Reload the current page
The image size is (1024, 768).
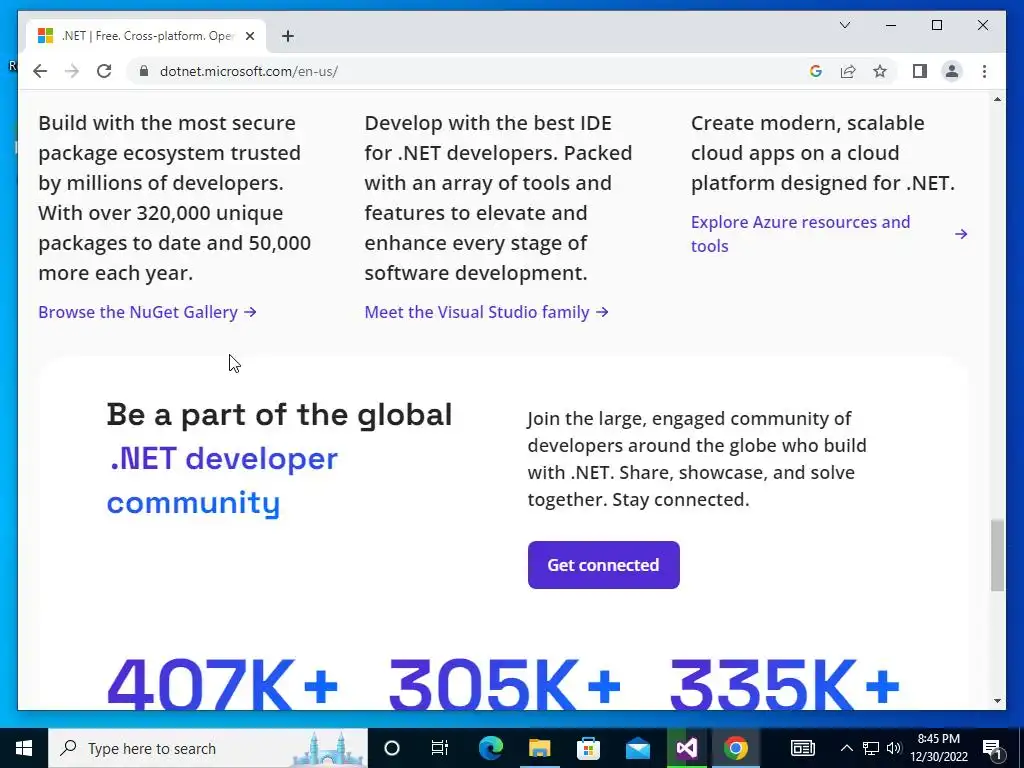tap(104, 71)
